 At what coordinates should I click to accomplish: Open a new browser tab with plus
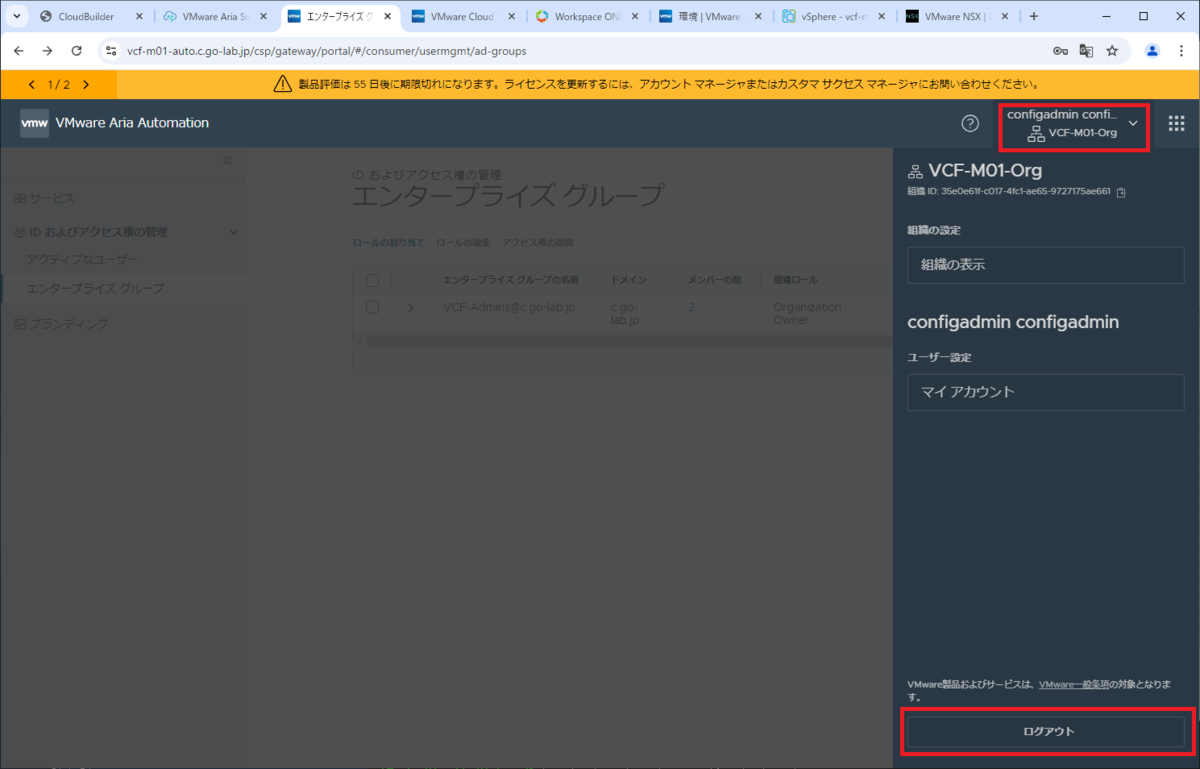tap(1034, 17)
